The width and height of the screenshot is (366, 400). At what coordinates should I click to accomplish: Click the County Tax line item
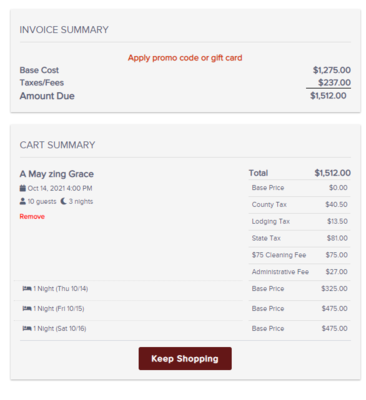pos(299,205)
